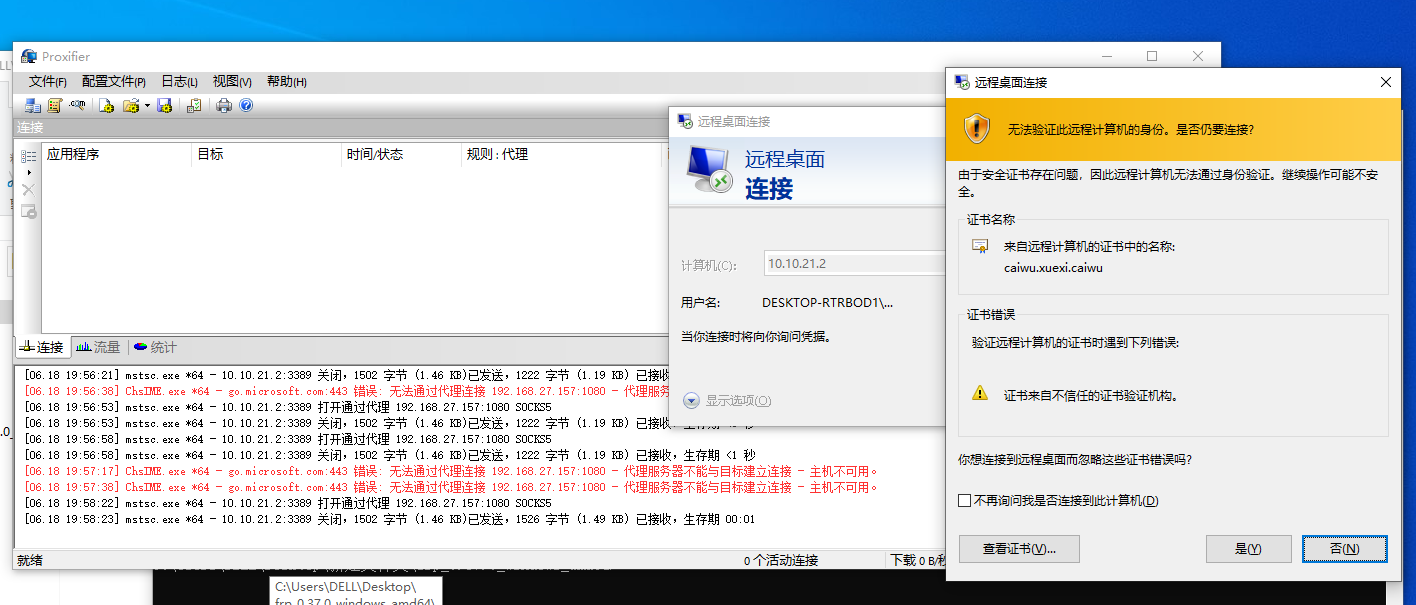Click the 时间/状态 column header

[x=401, y=154]
